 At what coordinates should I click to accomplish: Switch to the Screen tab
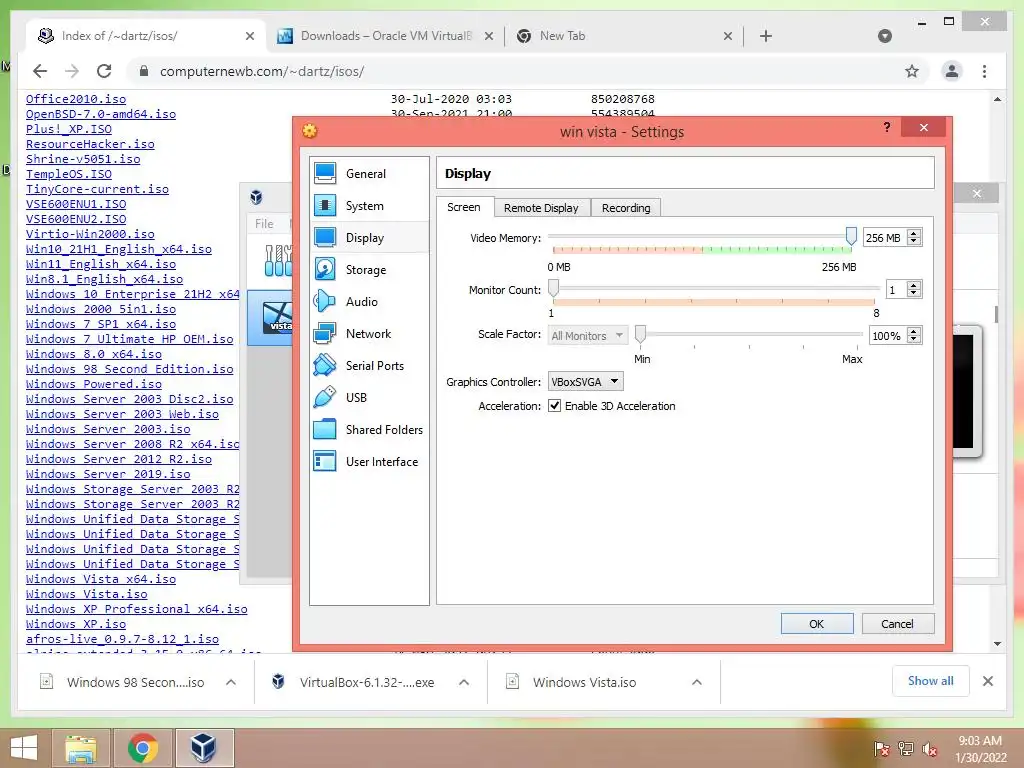pyautogui.click(x=464, y=207)
